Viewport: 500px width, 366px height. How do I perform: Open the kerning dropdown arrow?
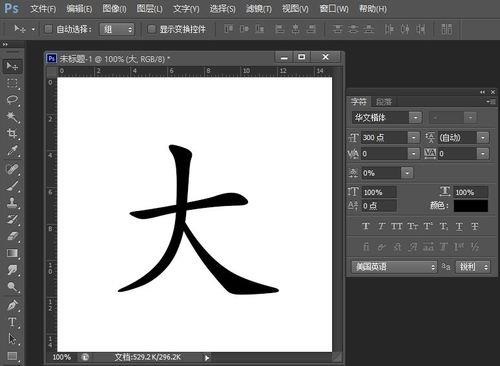tap(414, 153)
